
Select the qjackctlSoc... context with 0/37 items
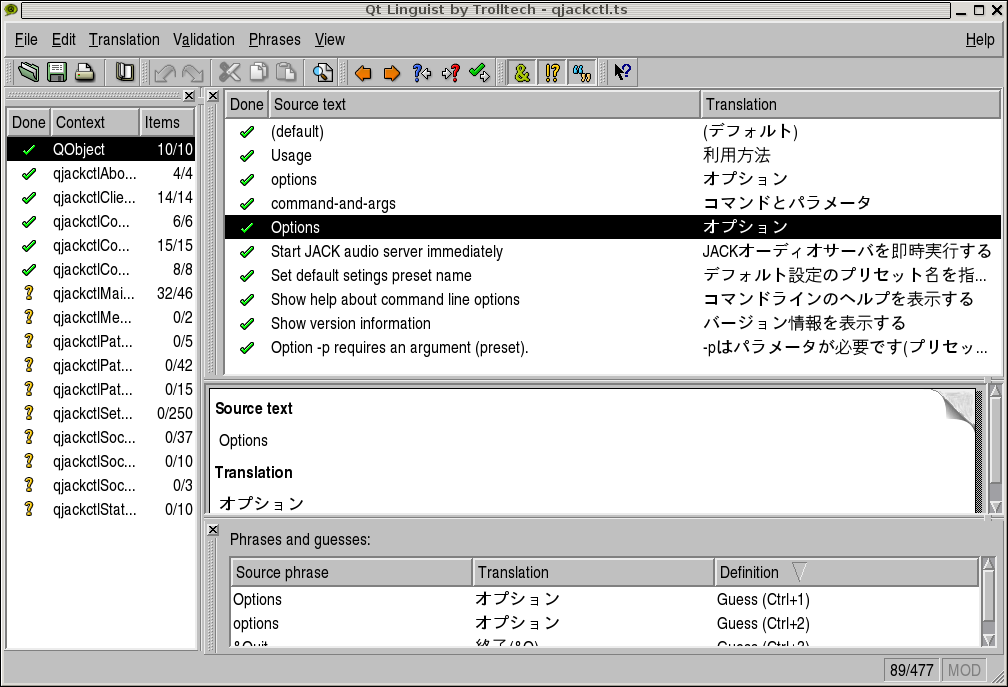coord(101,438)
